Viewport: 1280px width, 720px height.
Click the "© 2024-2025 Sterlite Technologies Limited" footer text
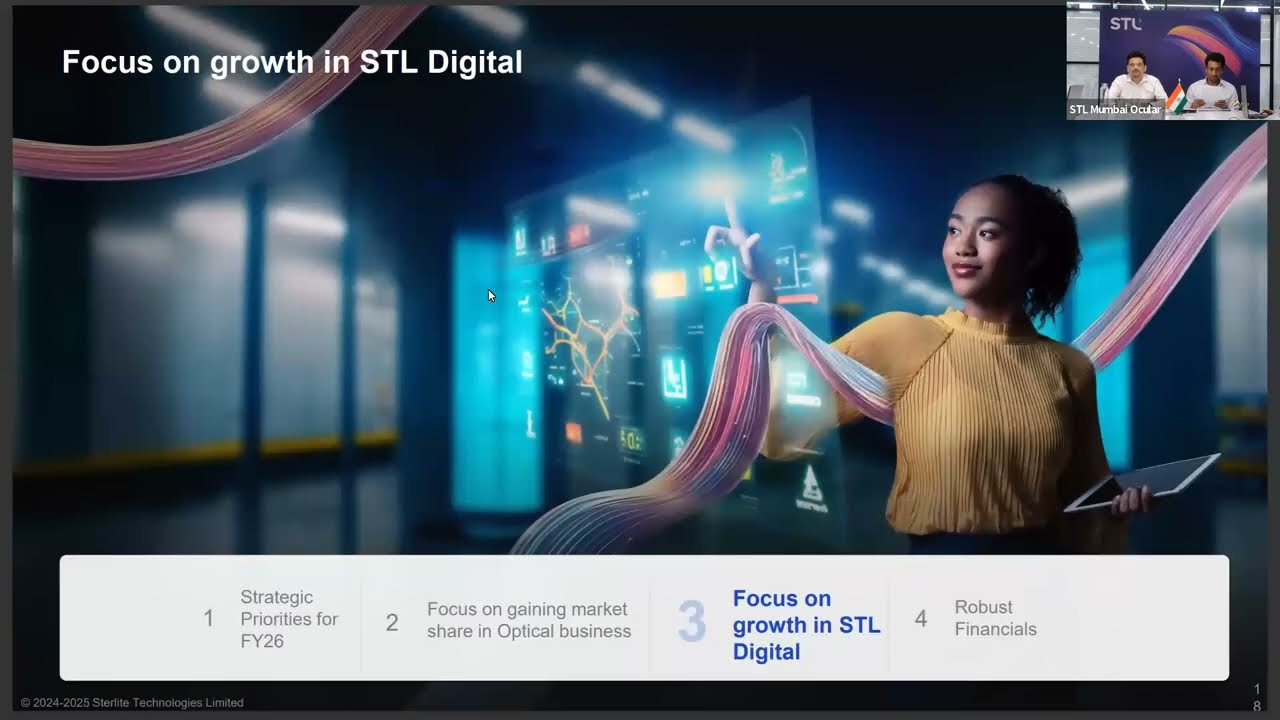pyautogui.click(x=132, y=703)
